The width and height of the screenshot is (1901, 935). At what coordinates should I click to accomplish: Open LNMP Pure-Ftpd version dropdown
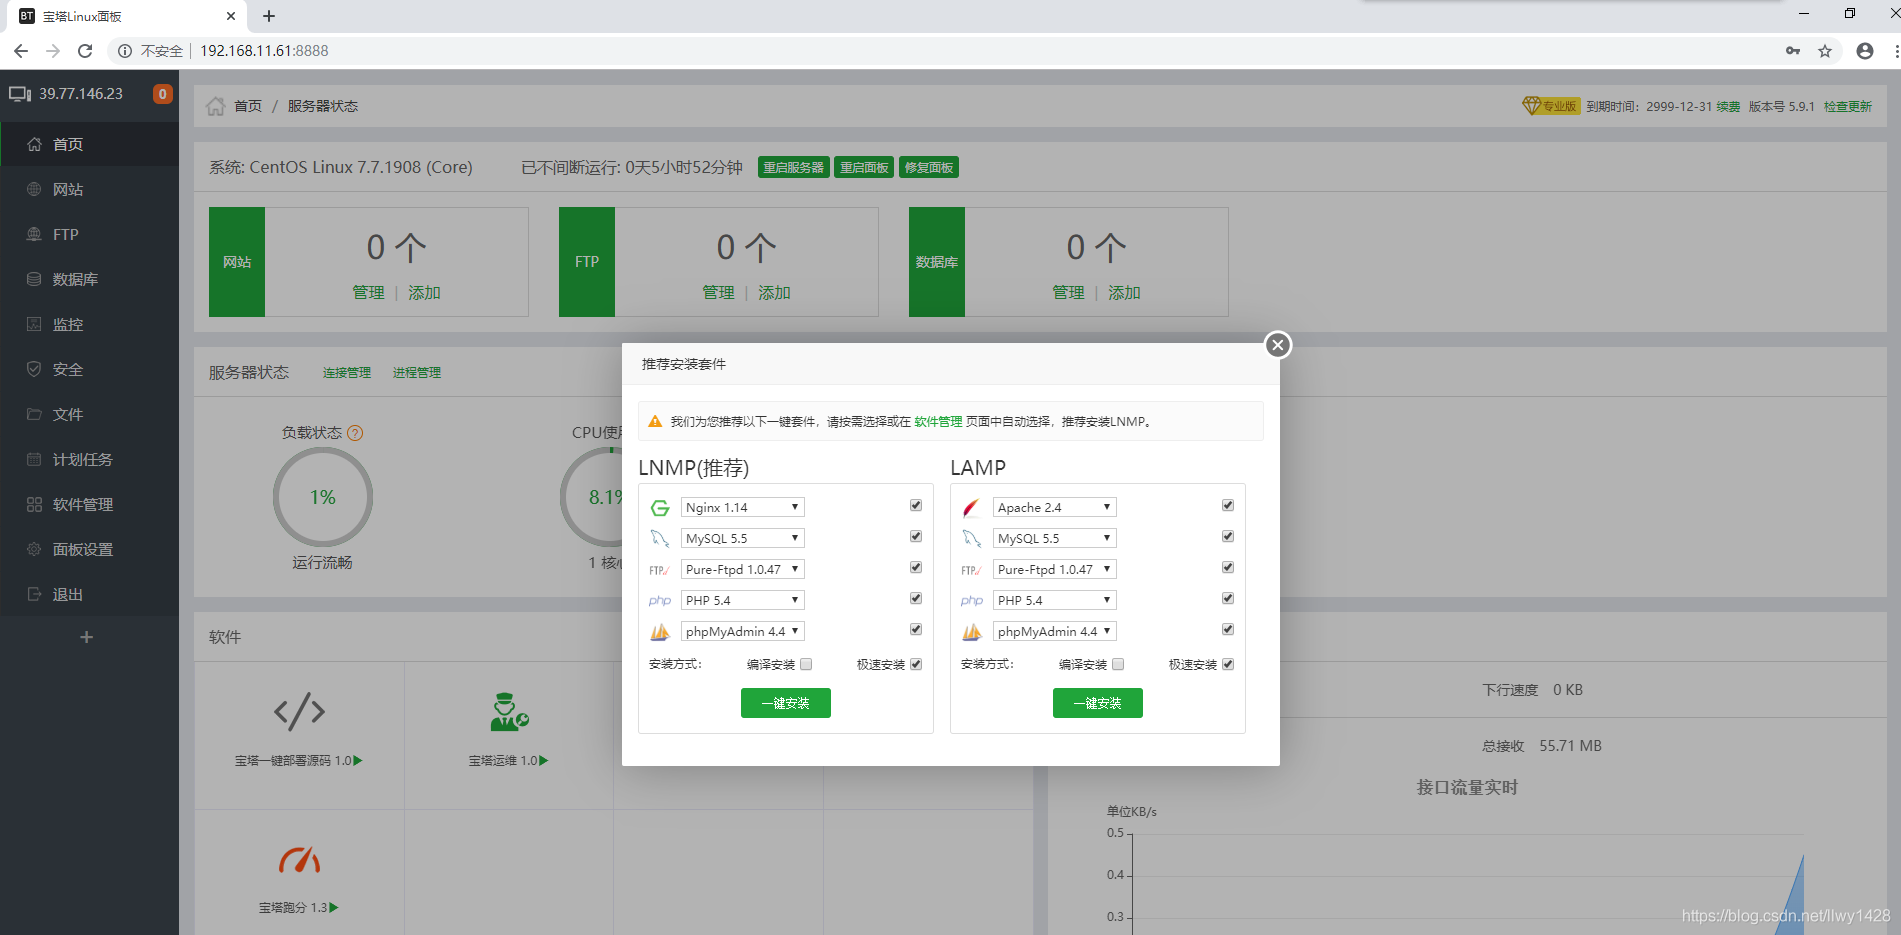[743, 570]
